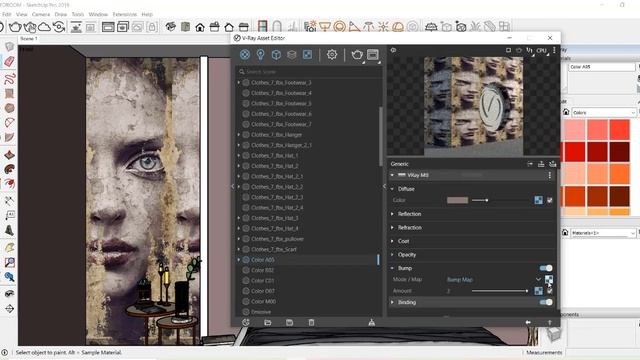Open preview swatch options three-dot menu
The image size is (640, 360).
click(x=554, y=50)
